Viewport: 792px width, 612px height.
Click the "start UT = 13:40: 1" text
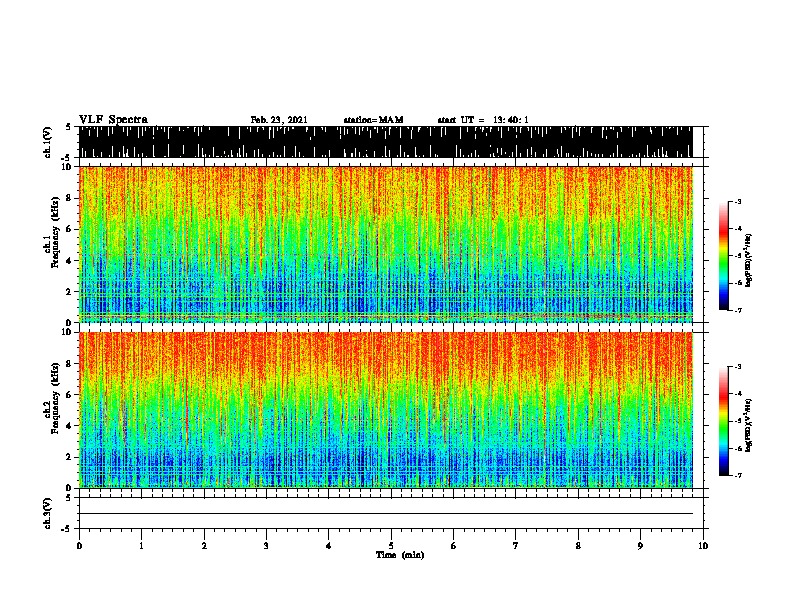coord(483,120)
